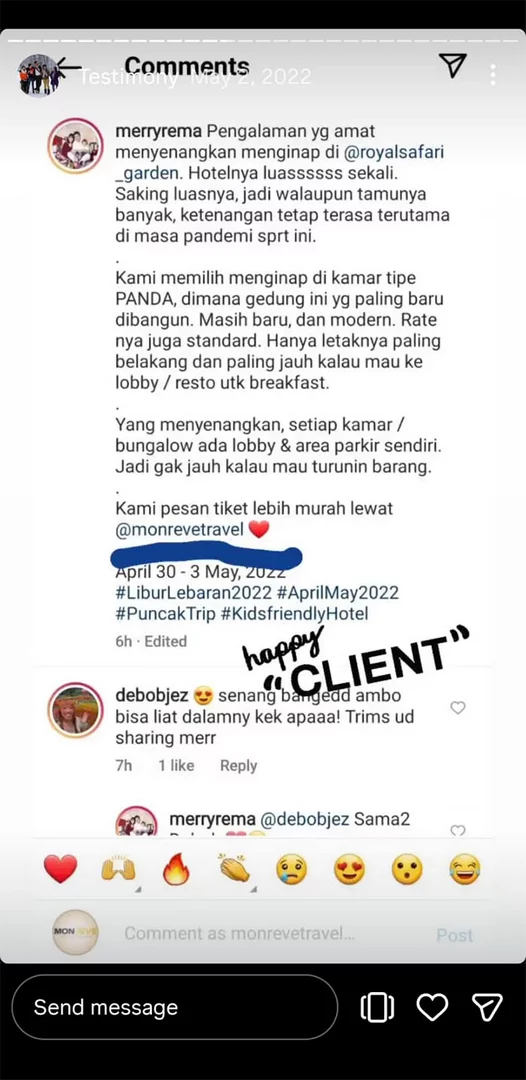Open the @monrevetravel mention link
526x1080 pixels.
pyautogui.click(x=180, y=530)
